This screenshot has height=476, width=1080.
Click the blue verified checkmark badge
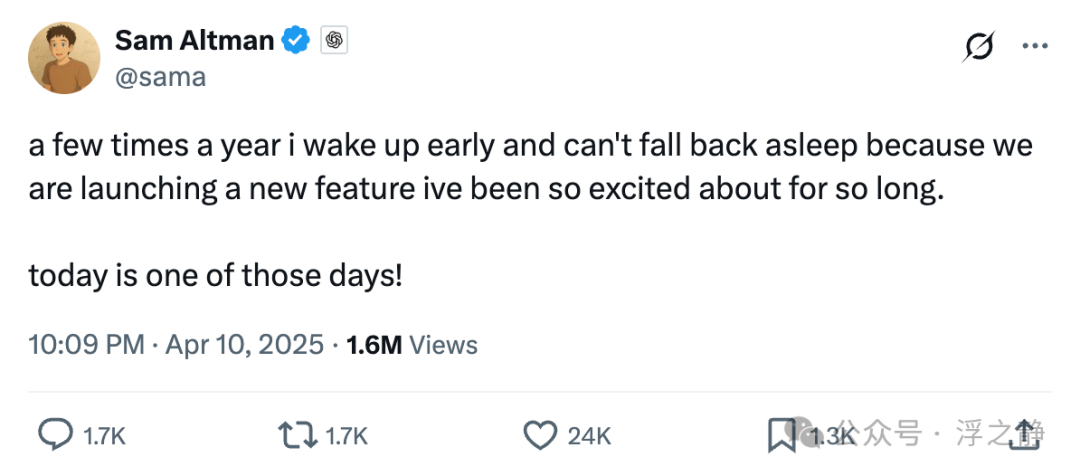296,41
